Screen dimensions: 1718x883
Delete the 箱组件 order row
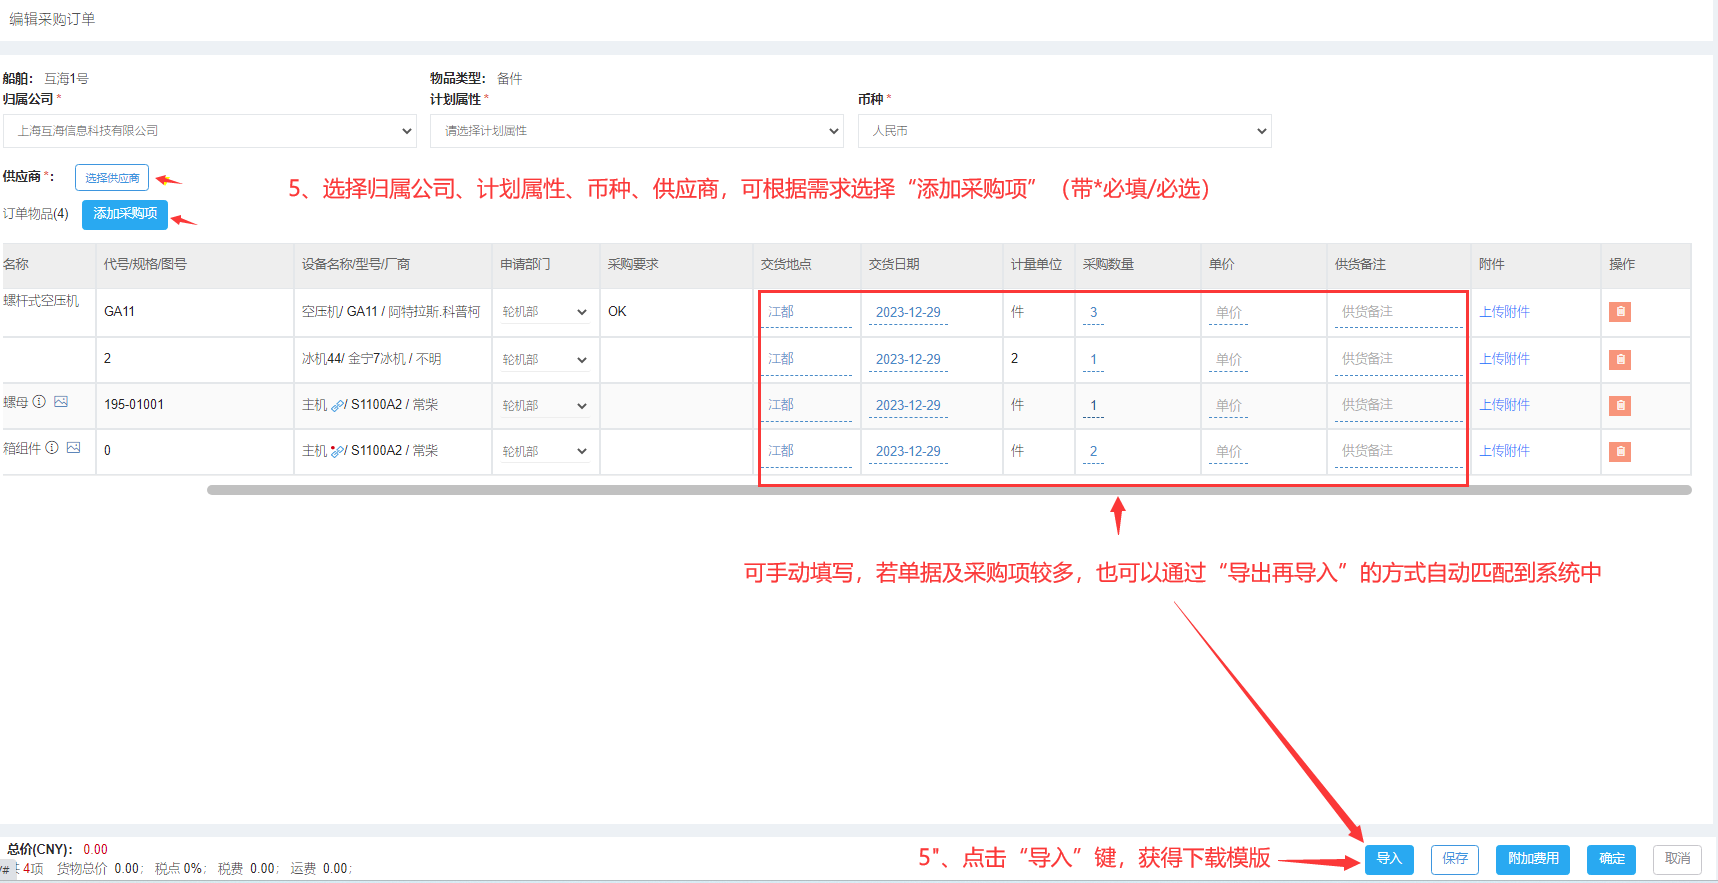click(1620, 451)
